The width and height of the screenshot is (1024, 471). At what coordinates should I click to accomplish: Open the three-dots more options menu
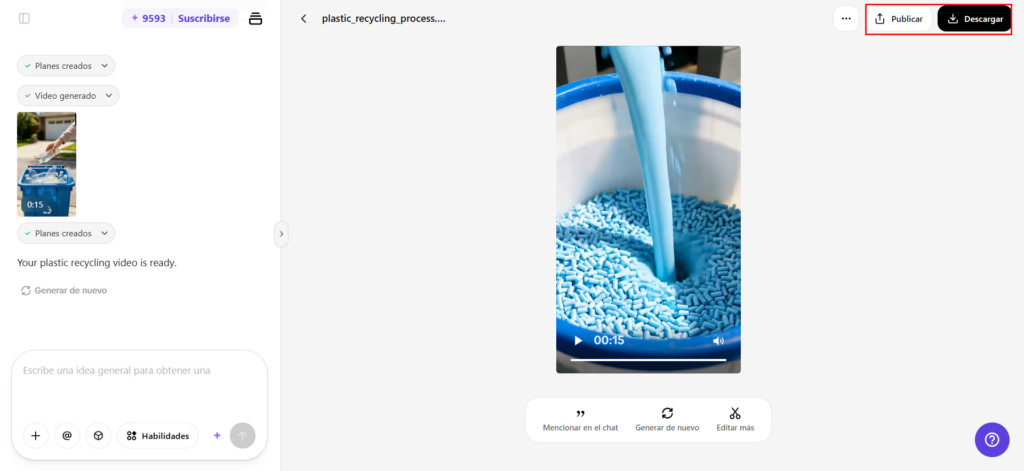click(x=846, y=19)
